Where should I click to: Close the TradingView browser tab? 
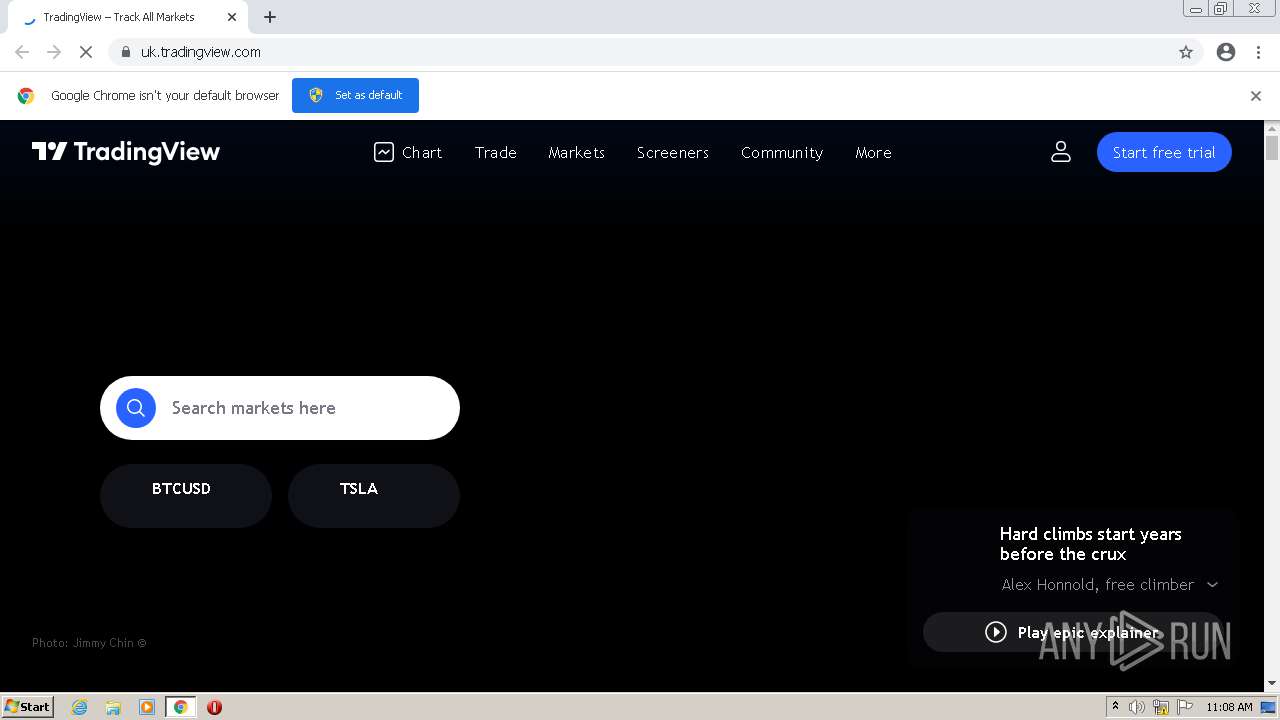point(232,17)
